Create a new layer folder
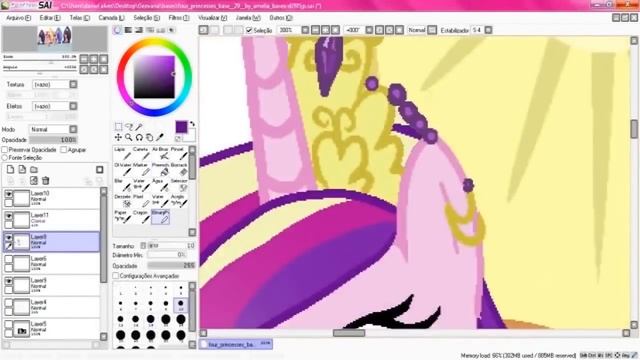 (34, 170)
